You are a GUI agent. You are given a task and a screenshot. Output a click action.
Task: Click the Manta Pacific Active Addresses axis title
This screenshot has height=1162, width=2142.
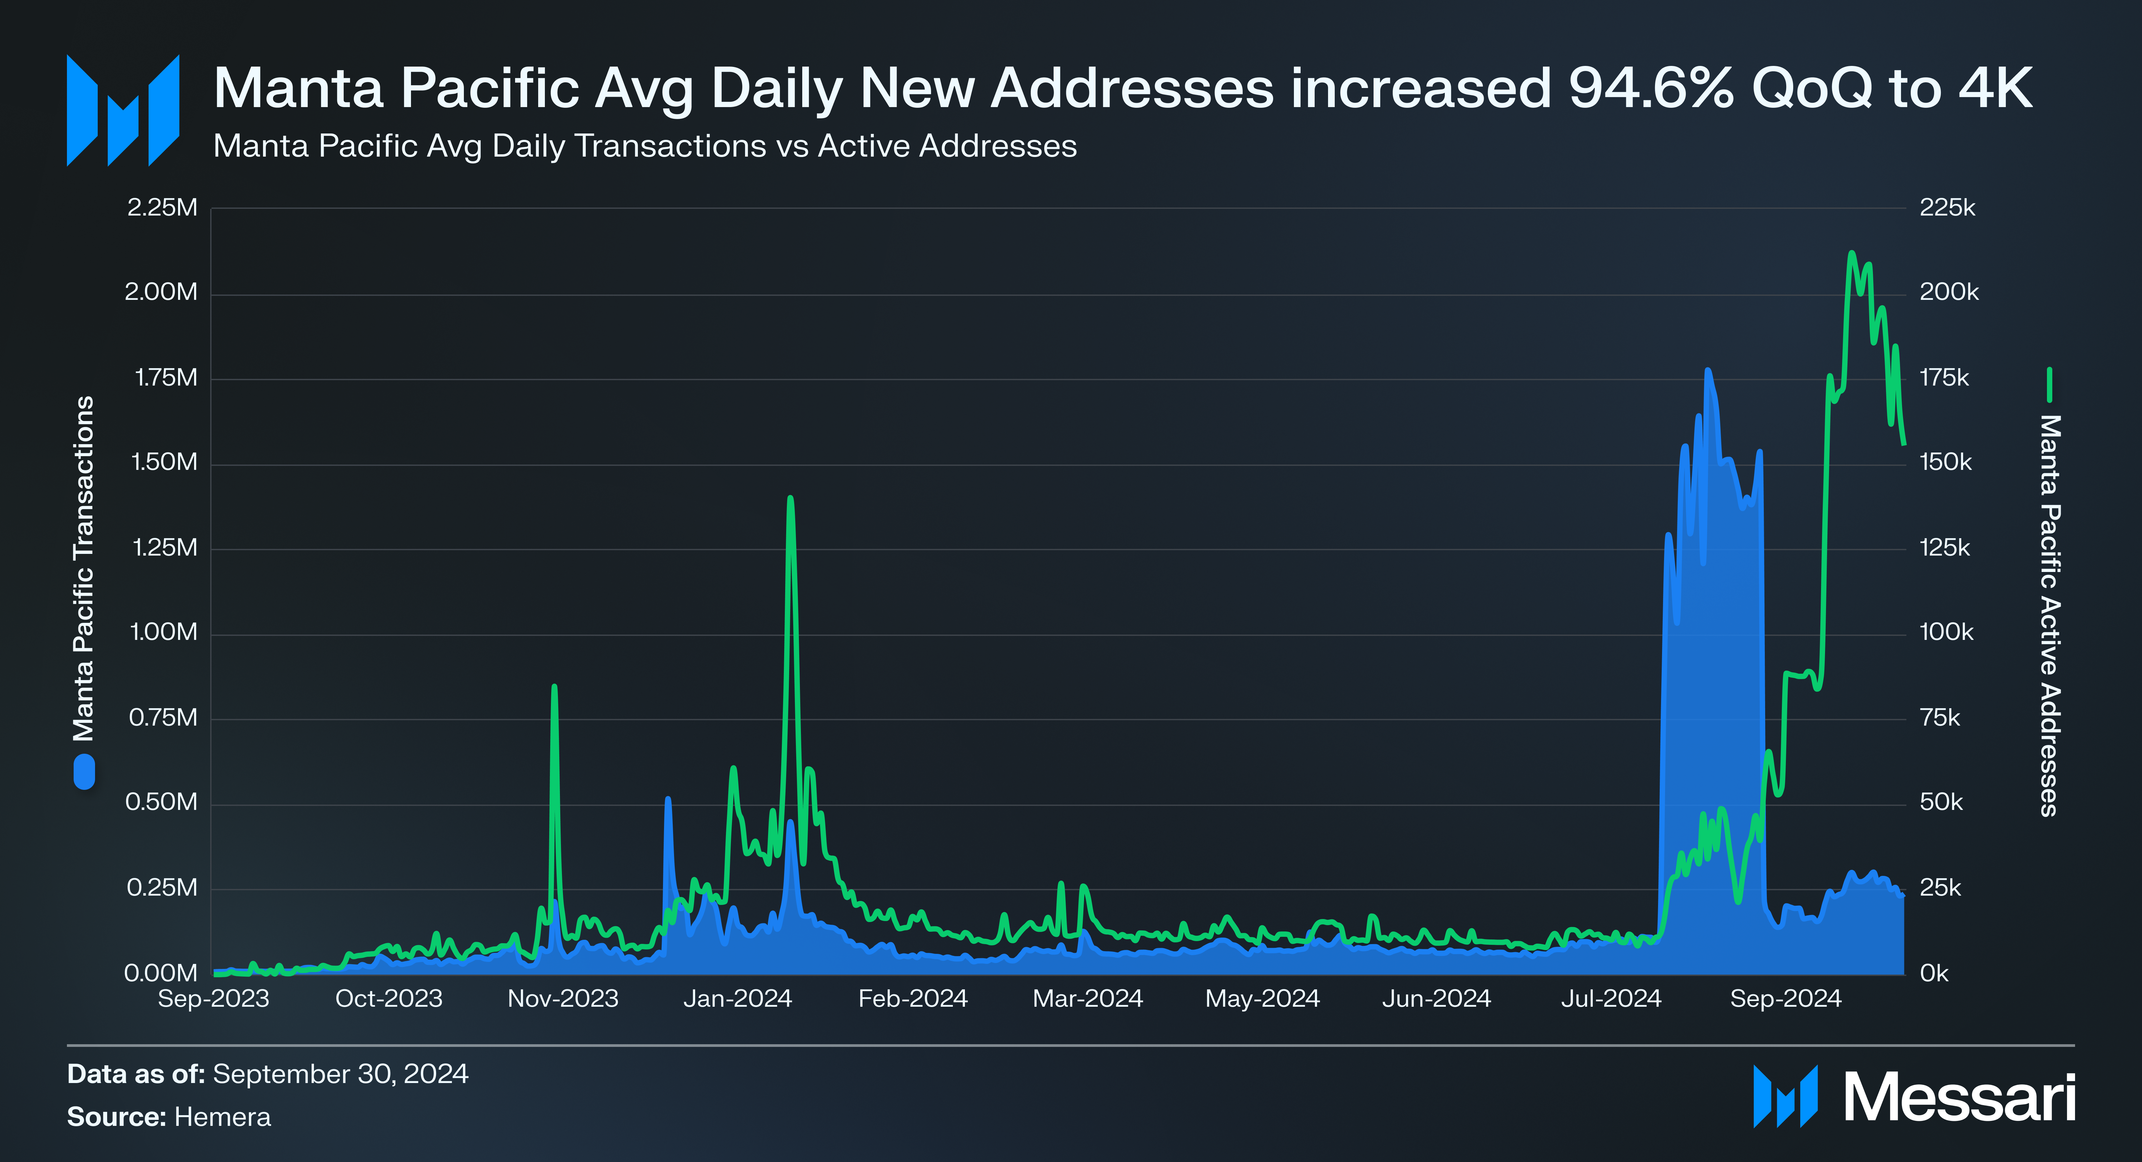pos(2049,615)
